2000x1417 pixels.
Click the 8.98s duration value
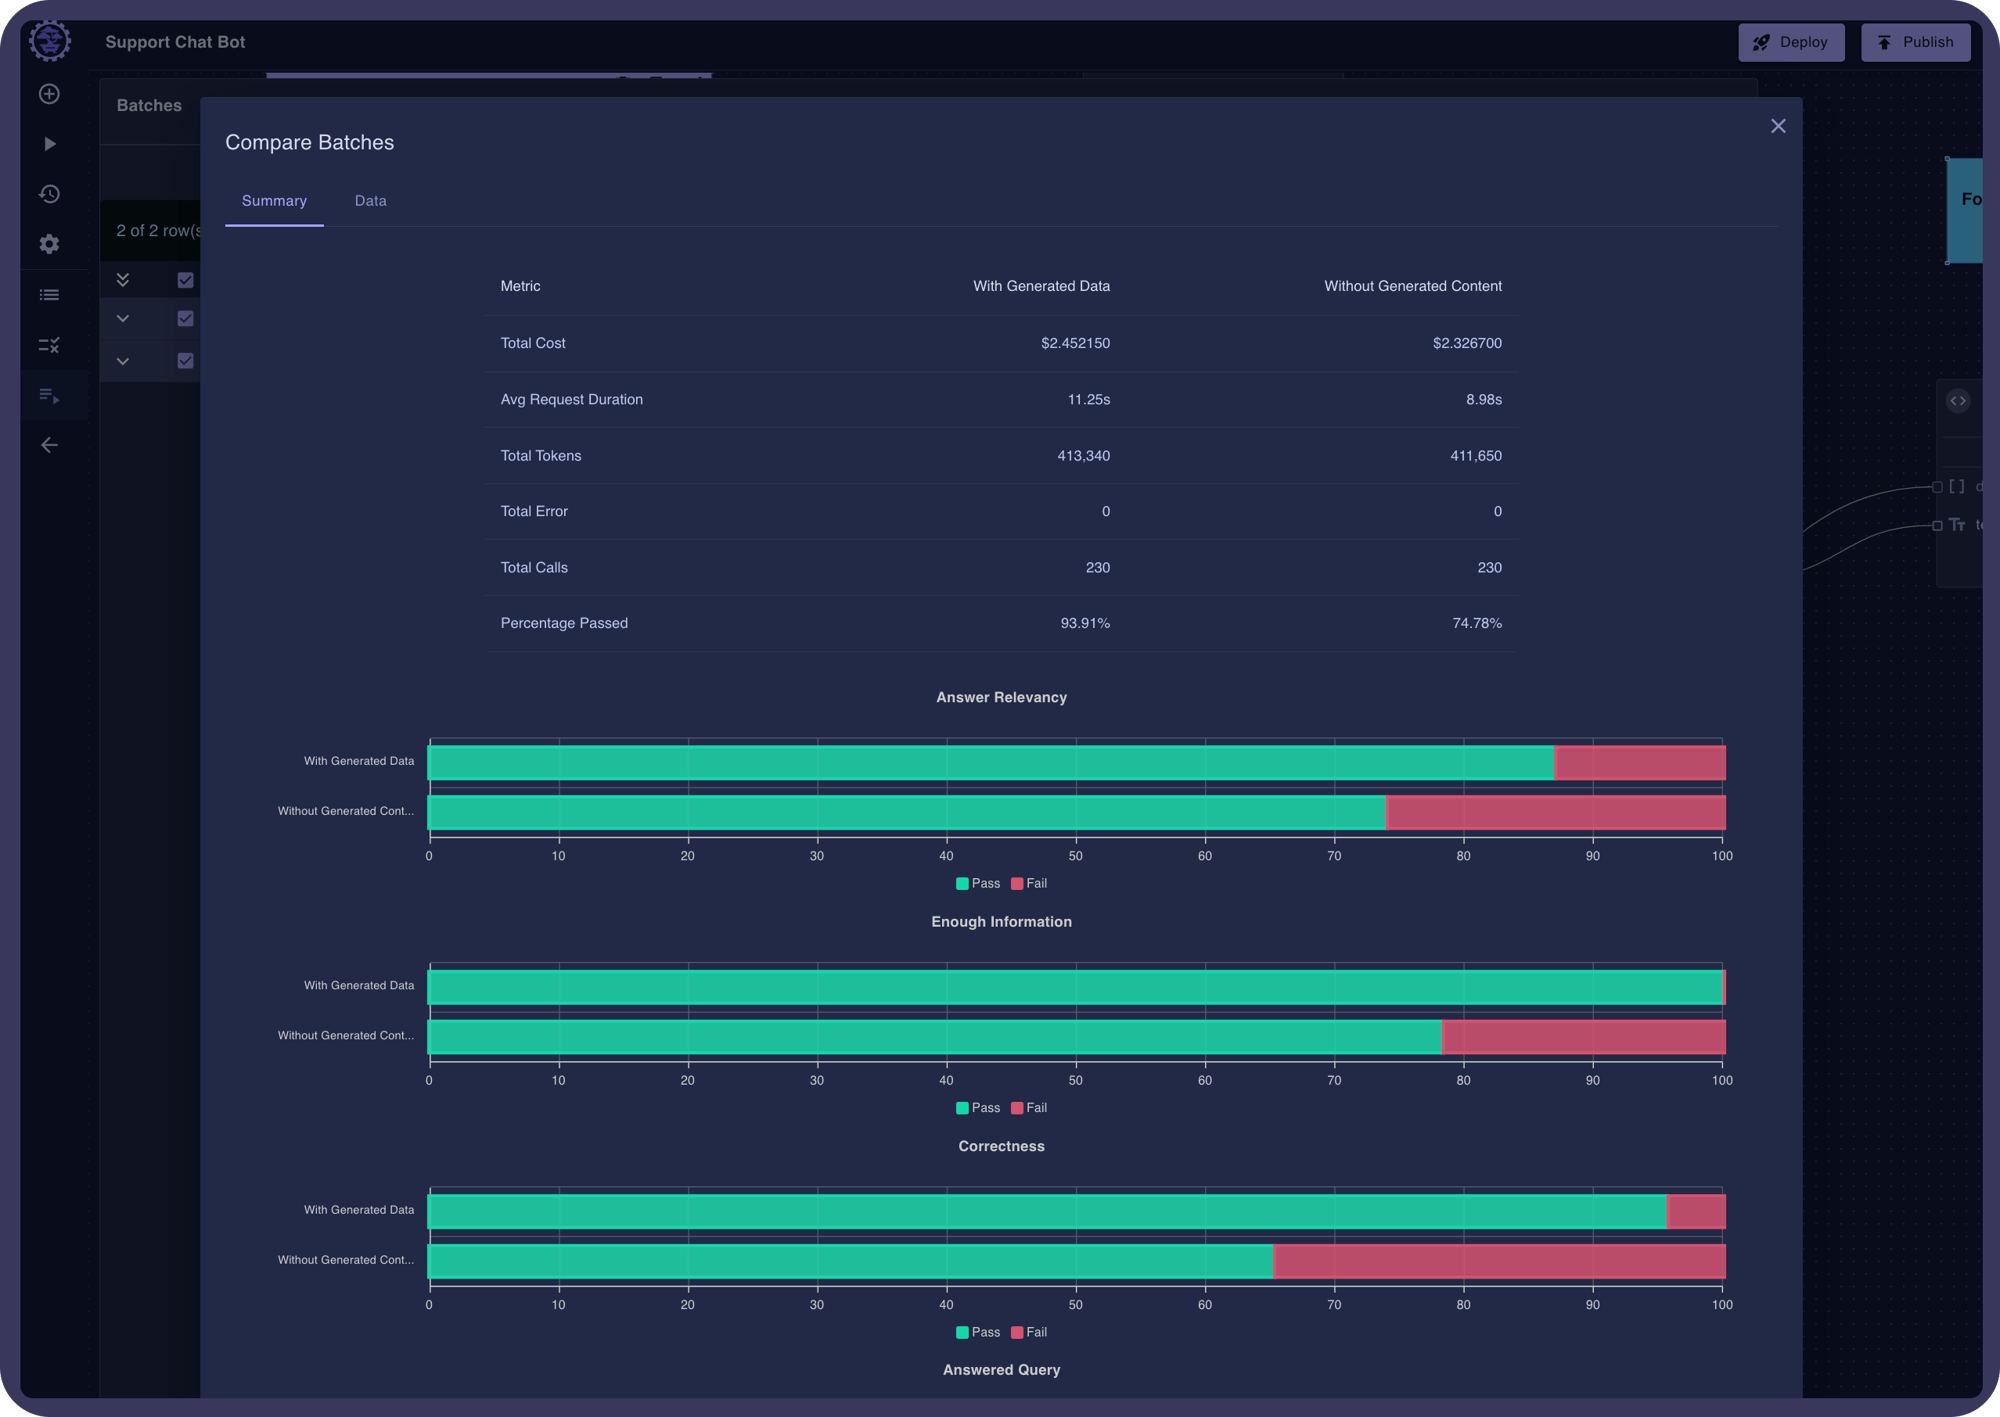pyautogui.click(x=1484, y=399)
